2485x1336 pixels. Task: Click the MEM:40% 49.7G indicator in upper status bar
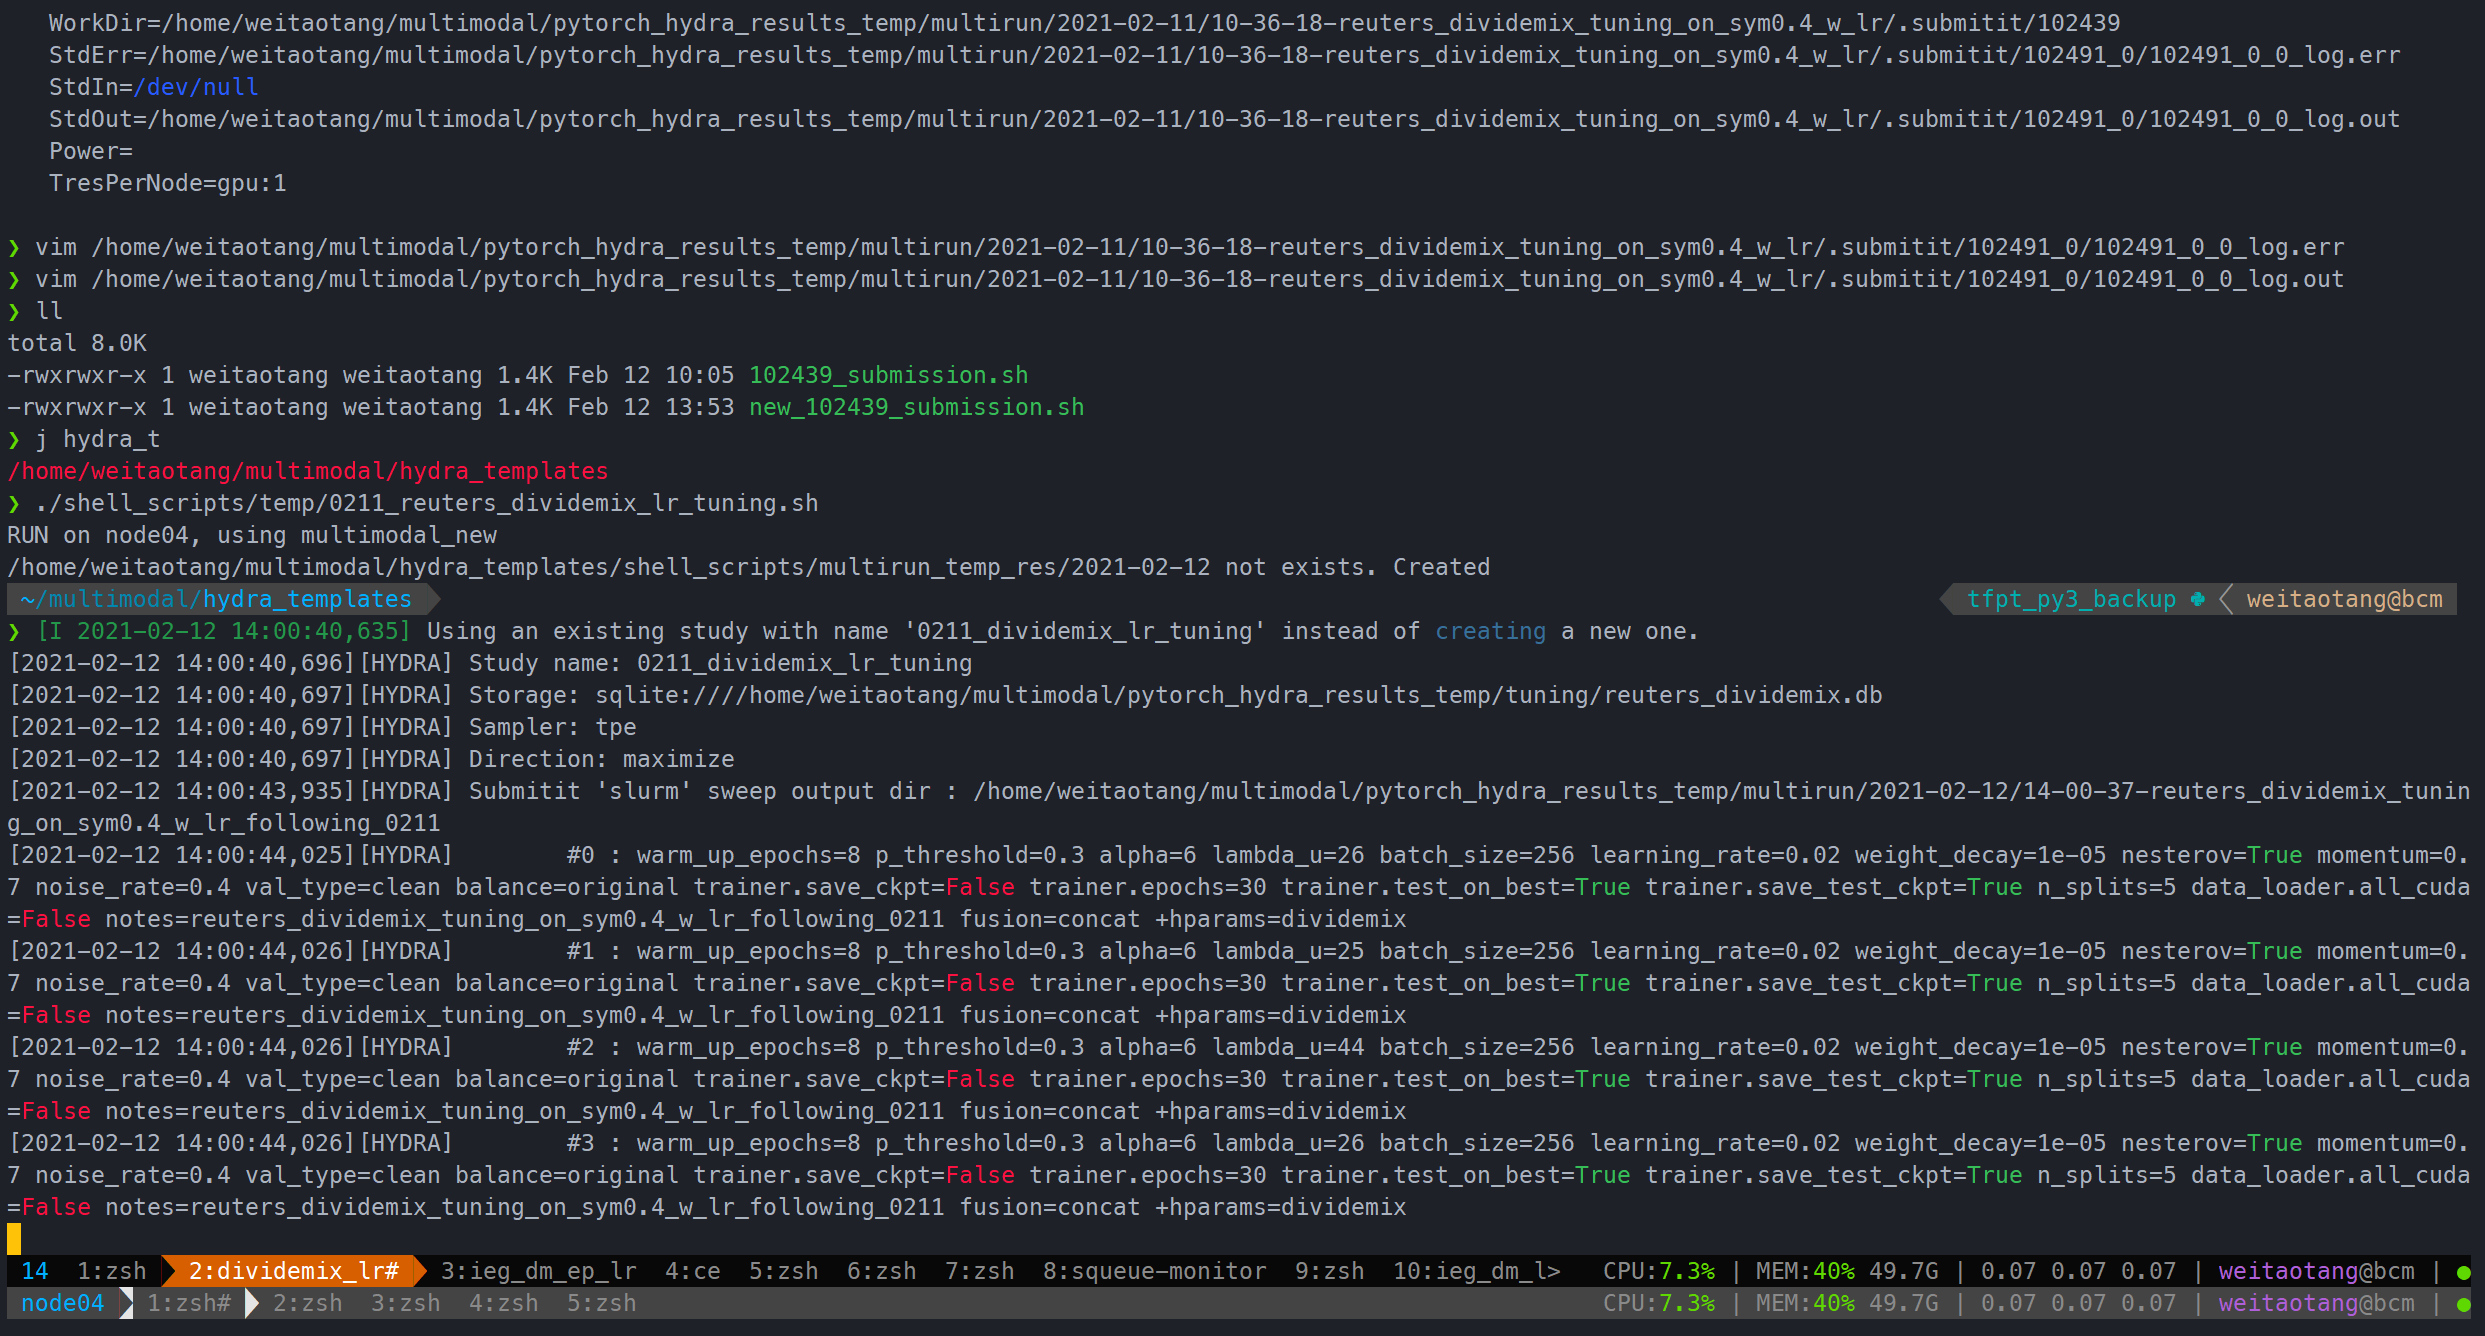point(1848,1271)
